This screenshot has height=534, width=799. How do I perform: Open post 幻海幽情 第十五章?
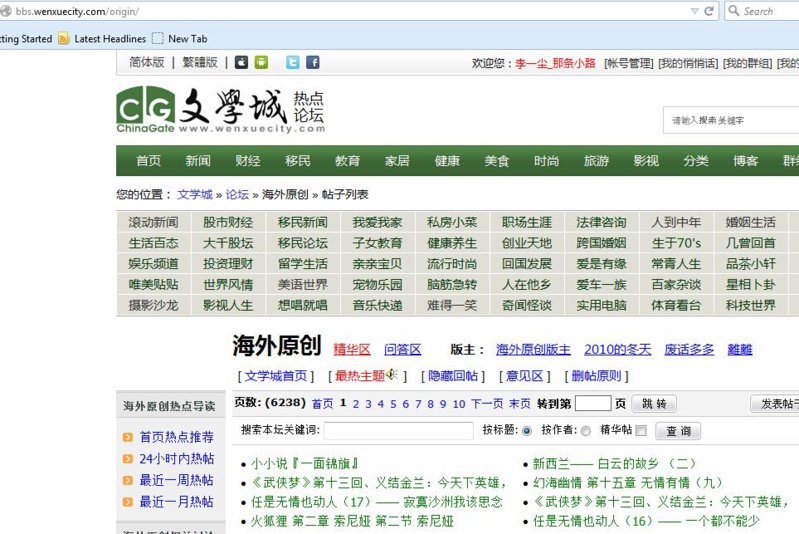tap(628, 483)
